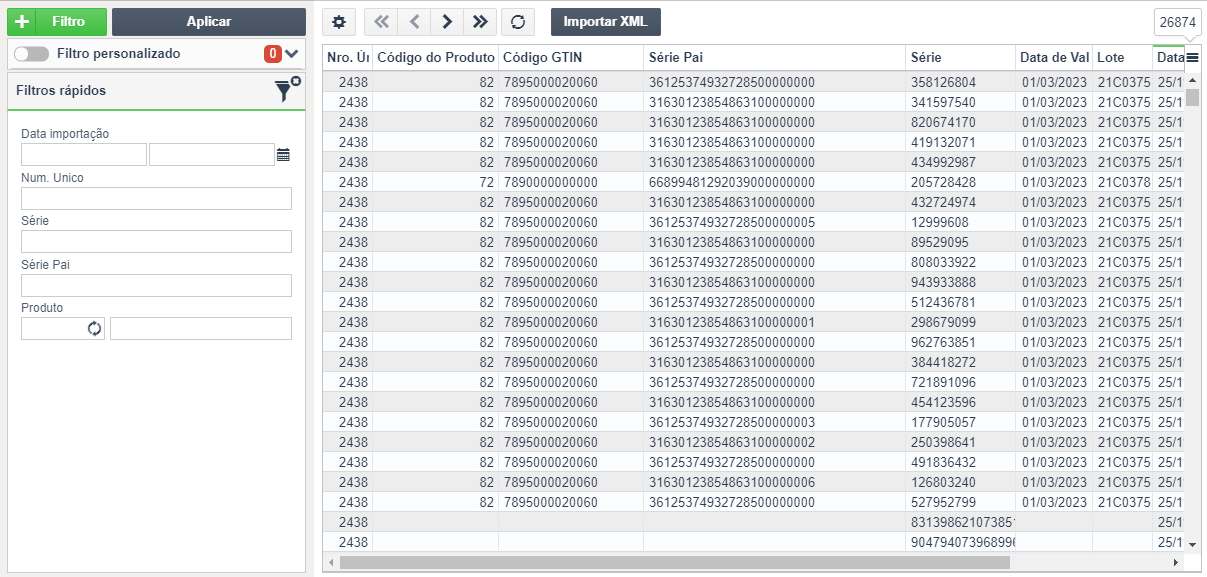1207x577 pixels.
Task: Sort by Código GTIN column header
Action: tap(571, 58)
